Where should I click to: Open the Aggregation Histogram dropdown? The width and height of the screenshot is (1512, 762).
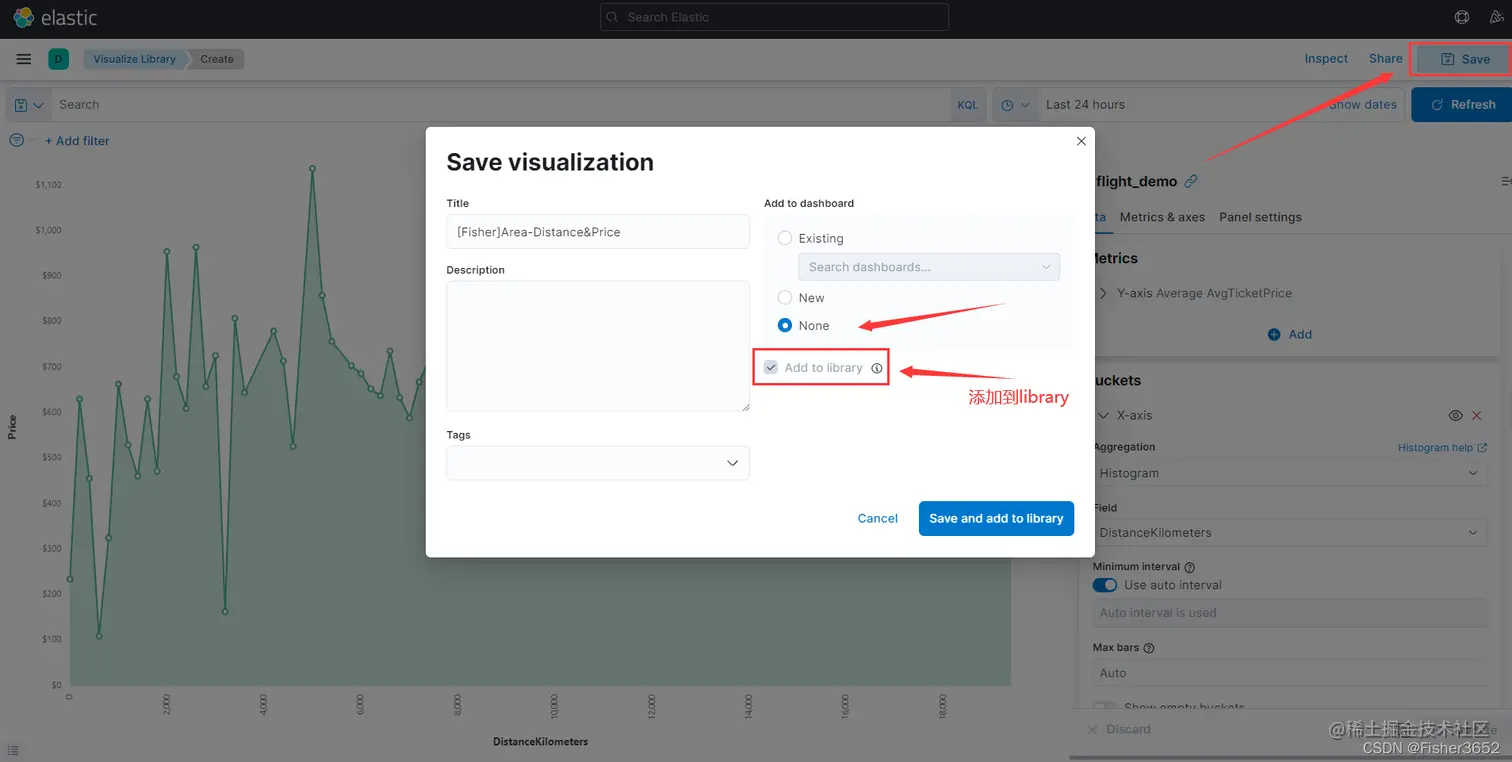point(1290,473)
